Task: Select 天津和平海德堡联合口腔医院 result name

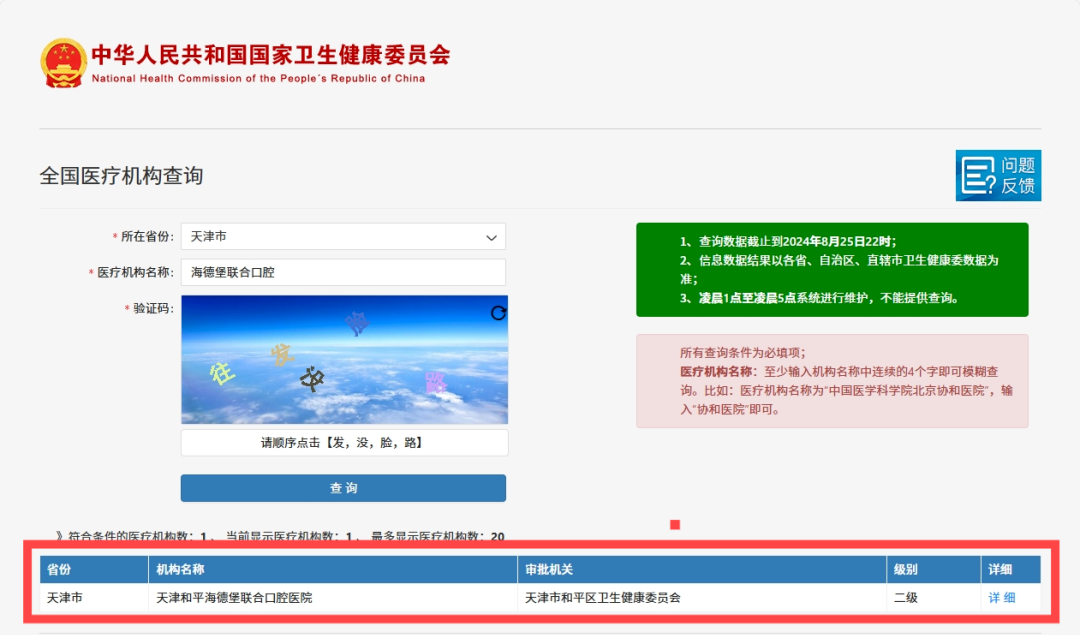Action: pyautogui.click(x=234, y=598)
